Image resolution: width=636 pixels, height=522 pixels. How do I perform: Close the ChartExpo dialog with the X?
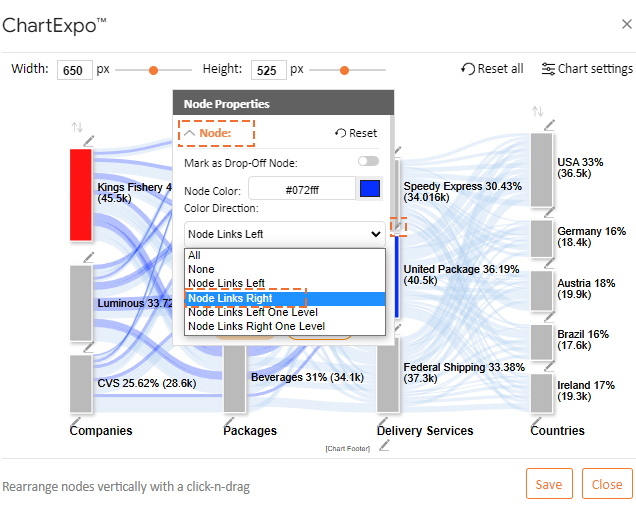point(627,24)
